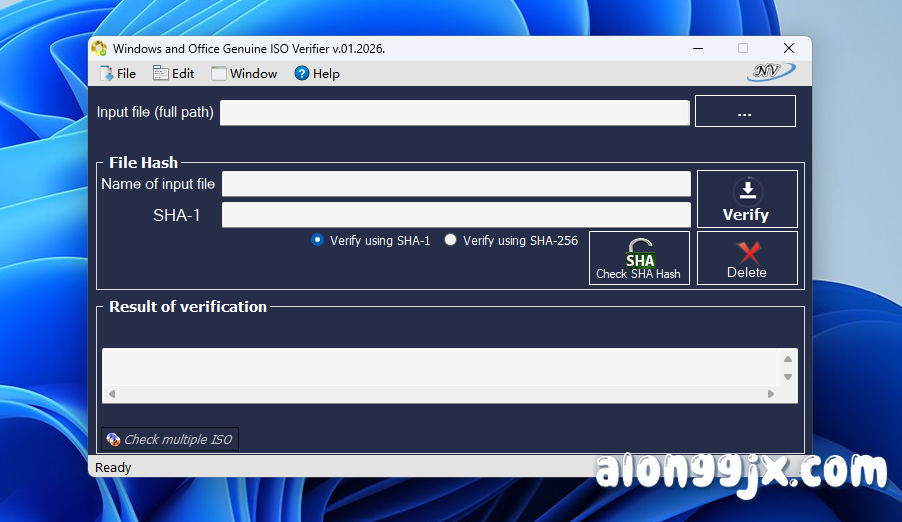Click the browse button with three dots
Image resolution: width=902 pixels, height=522 pixels.
[x=745, y=111]
